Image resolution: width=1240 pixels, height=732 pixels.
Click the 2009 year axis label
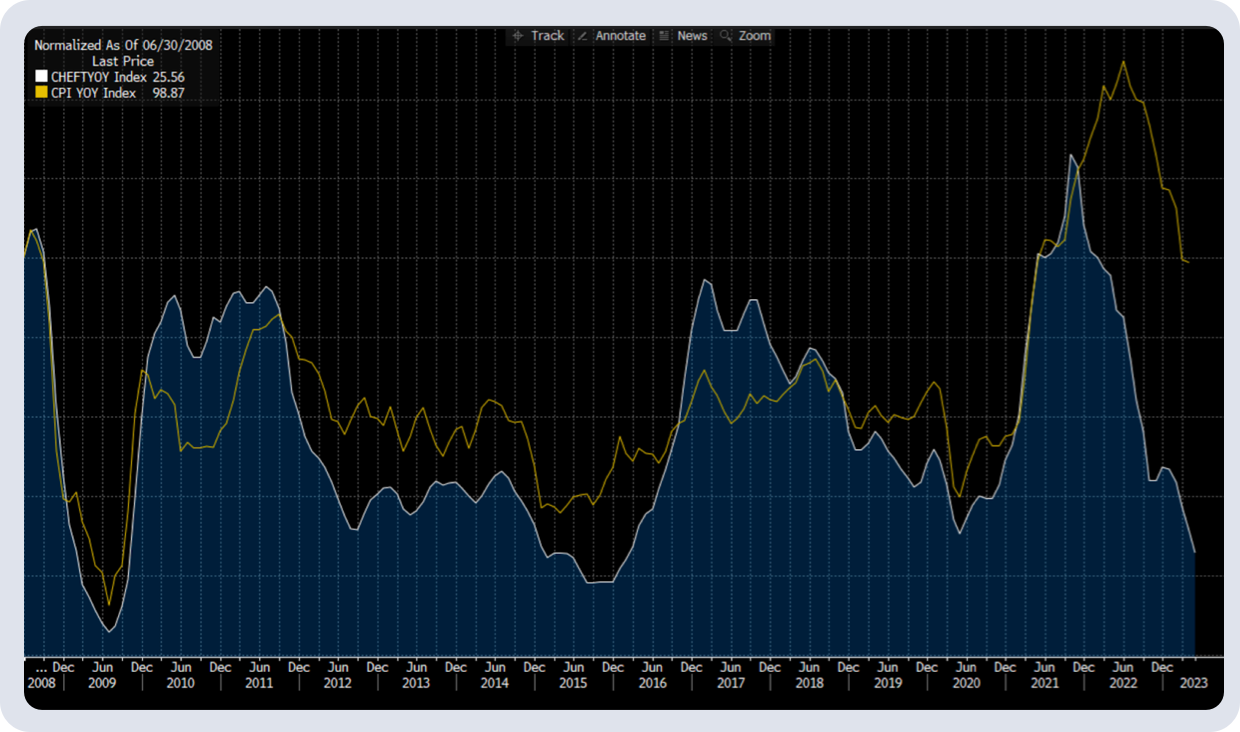[x=102, y=683]
